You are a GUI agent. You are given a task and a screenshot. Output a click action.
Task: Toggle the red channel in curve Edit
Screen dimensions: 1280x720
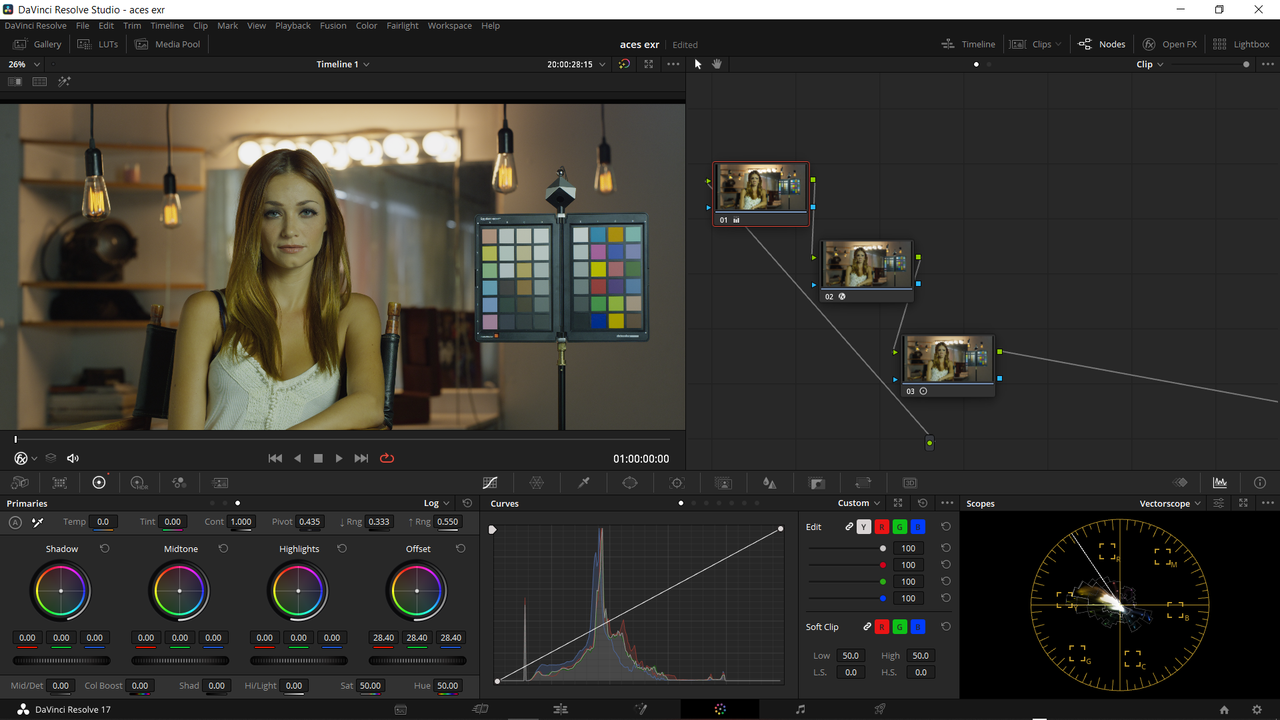[882, 527]
